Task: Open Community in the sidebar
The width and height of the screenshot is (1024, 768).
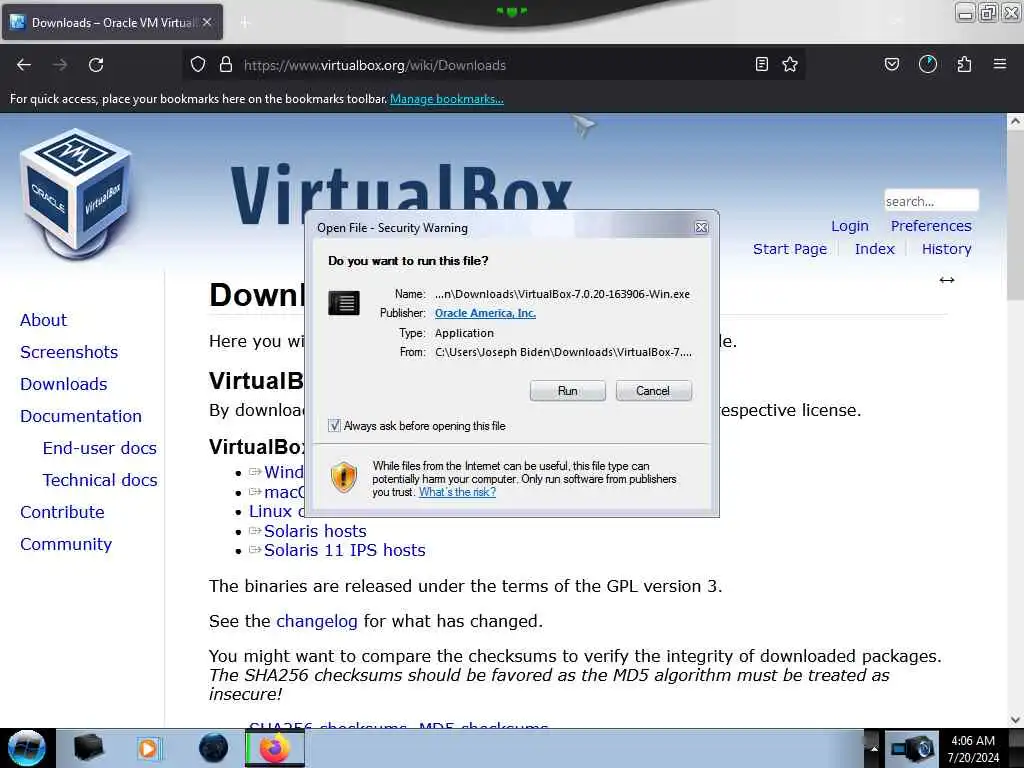Action: pos(66,544)
